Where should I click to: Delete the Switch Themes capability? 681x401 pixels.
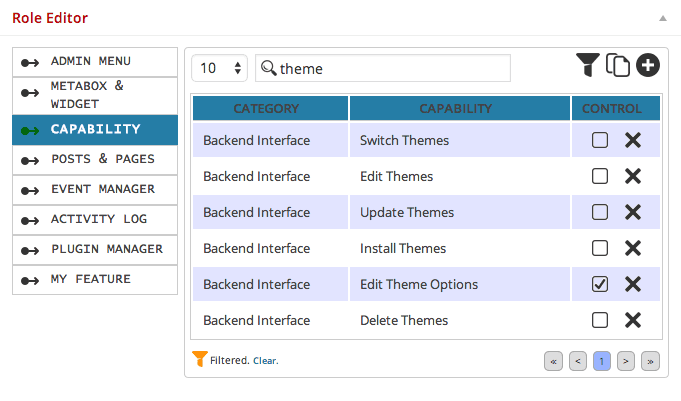[x=633, y=140]
